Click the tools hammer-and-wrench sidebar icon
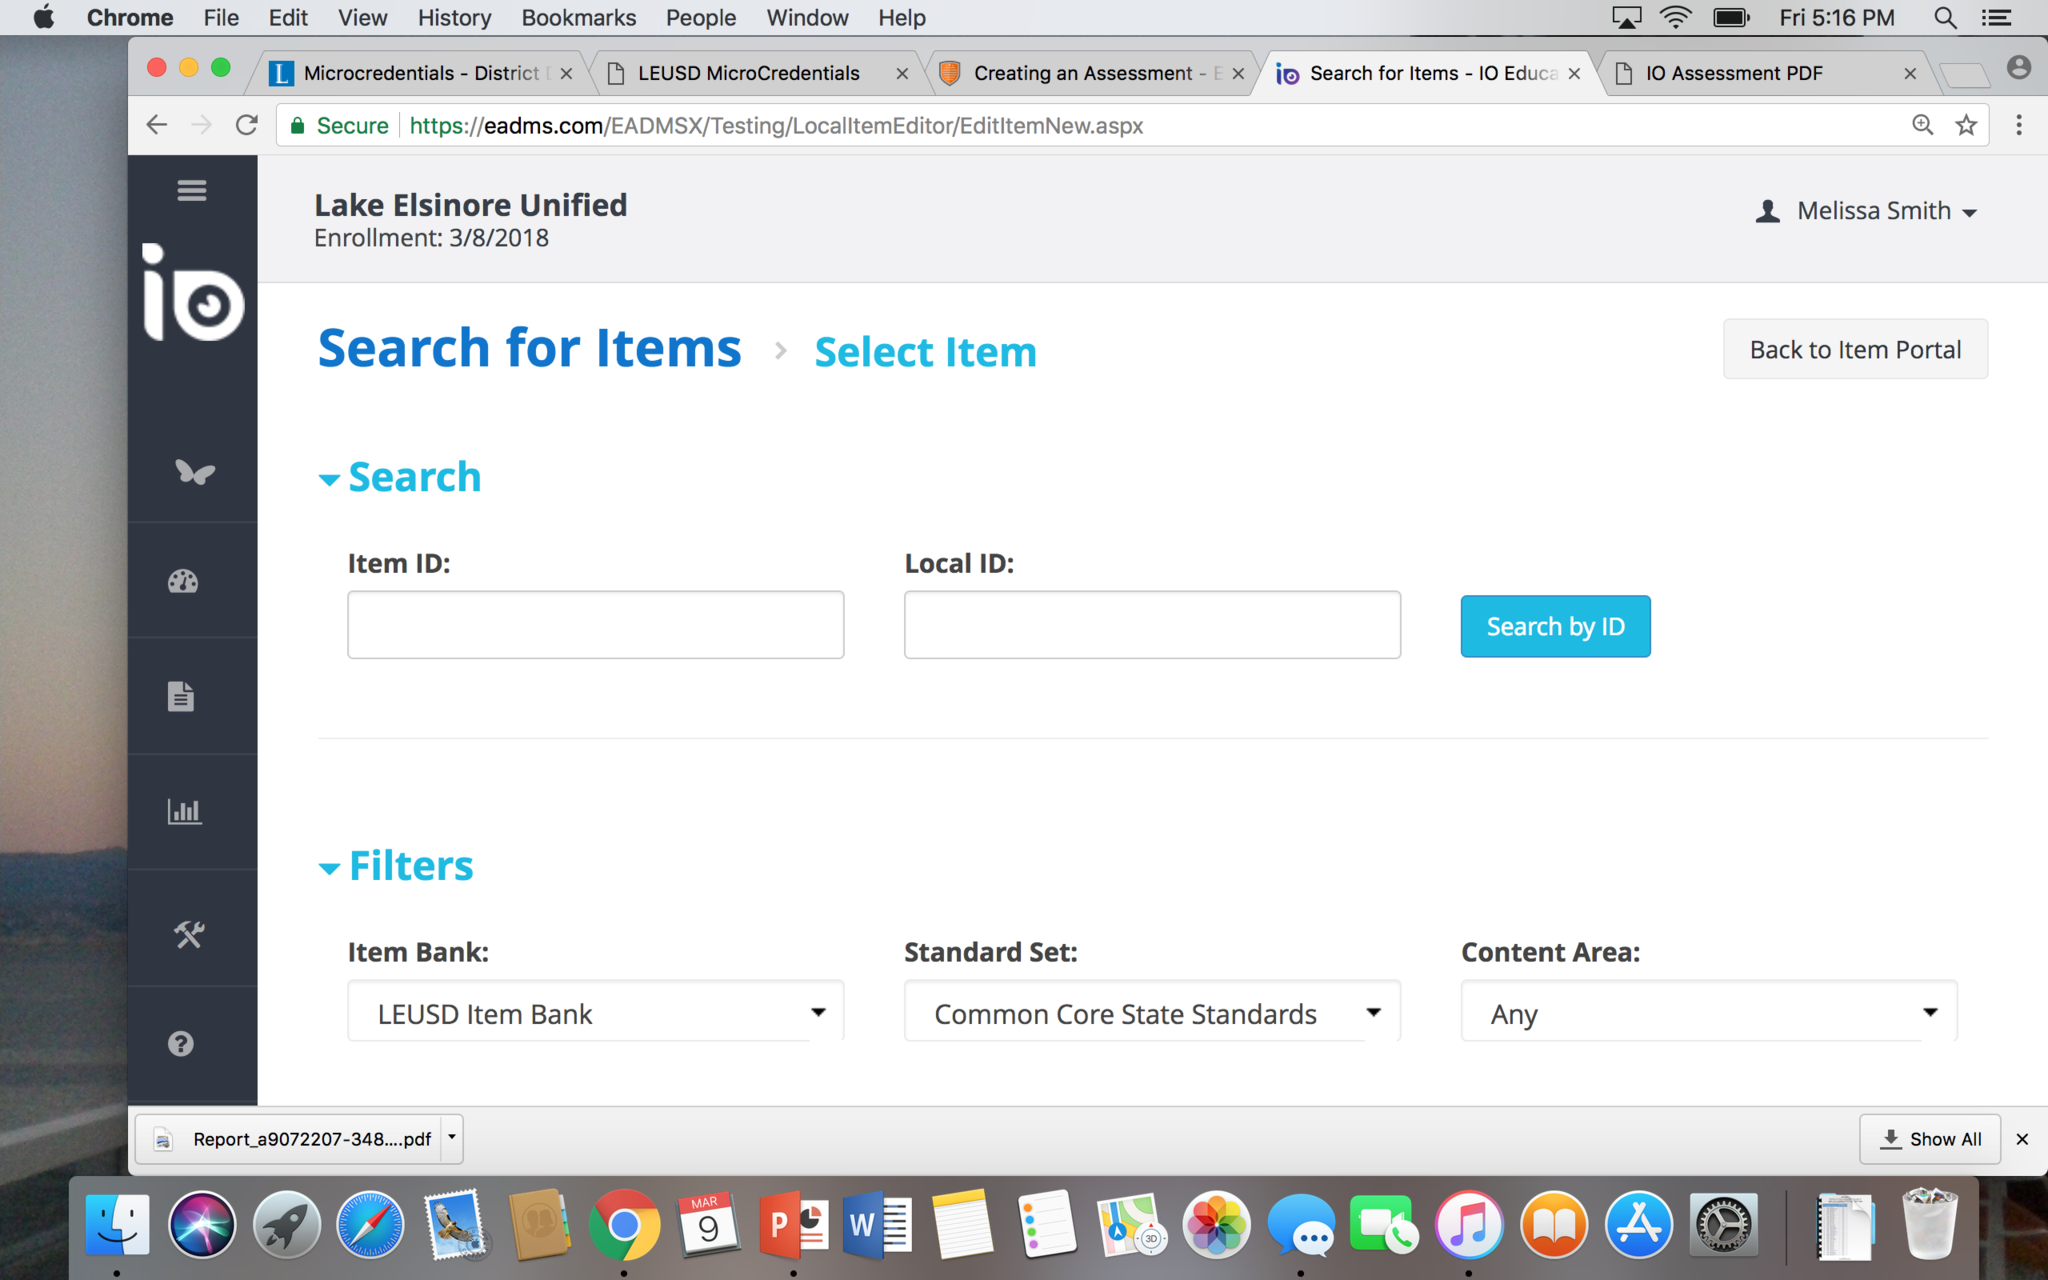The height and width of the screenshot is (1280, 2048). point(189,934)
